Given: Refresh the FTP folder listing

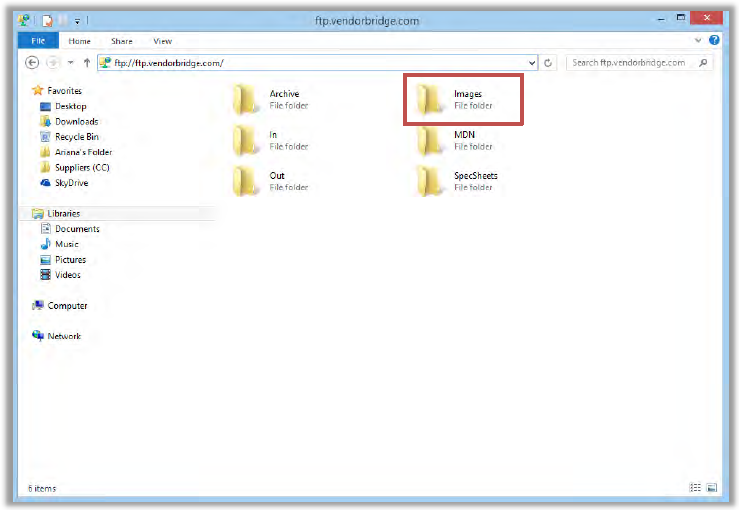Looking at the screenshot, I should tap(548, 63).
